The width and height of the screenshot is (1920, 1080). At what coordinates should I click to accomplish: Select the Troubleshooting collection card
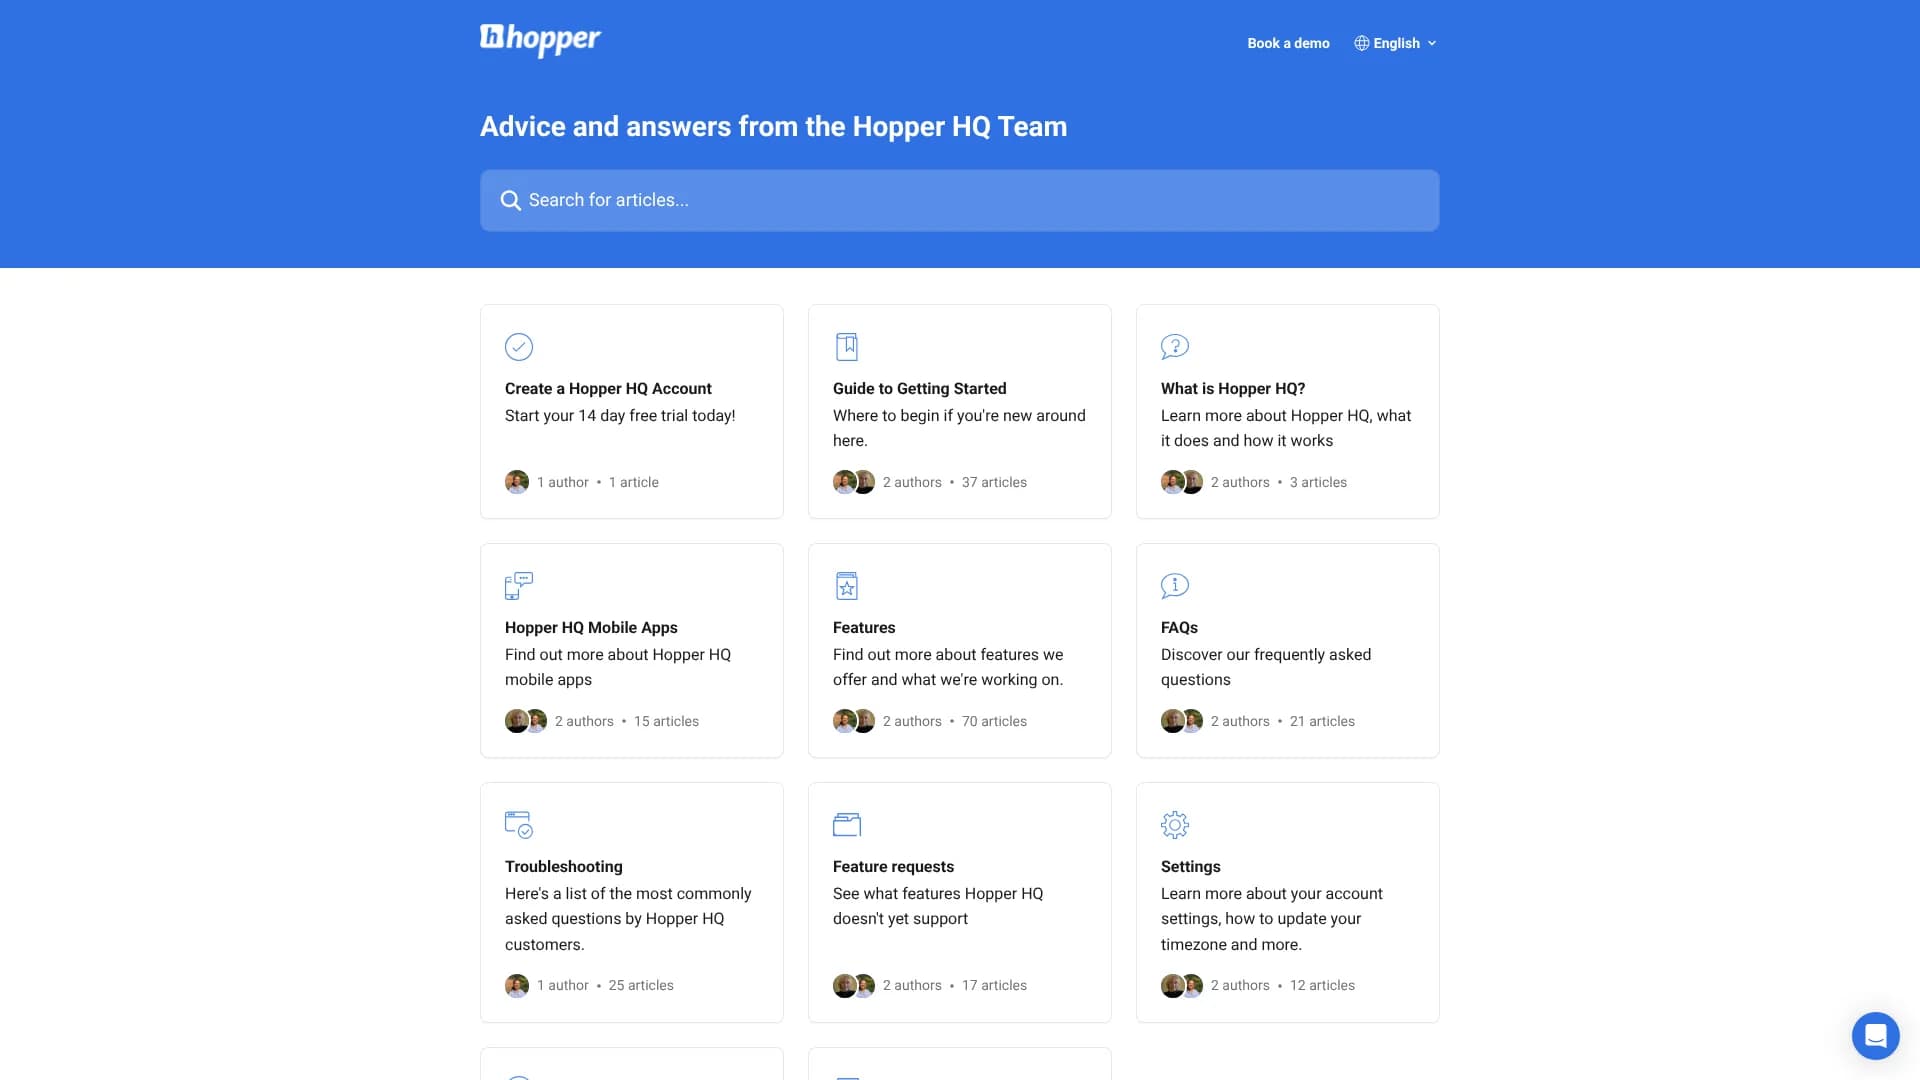pos(631,900)
